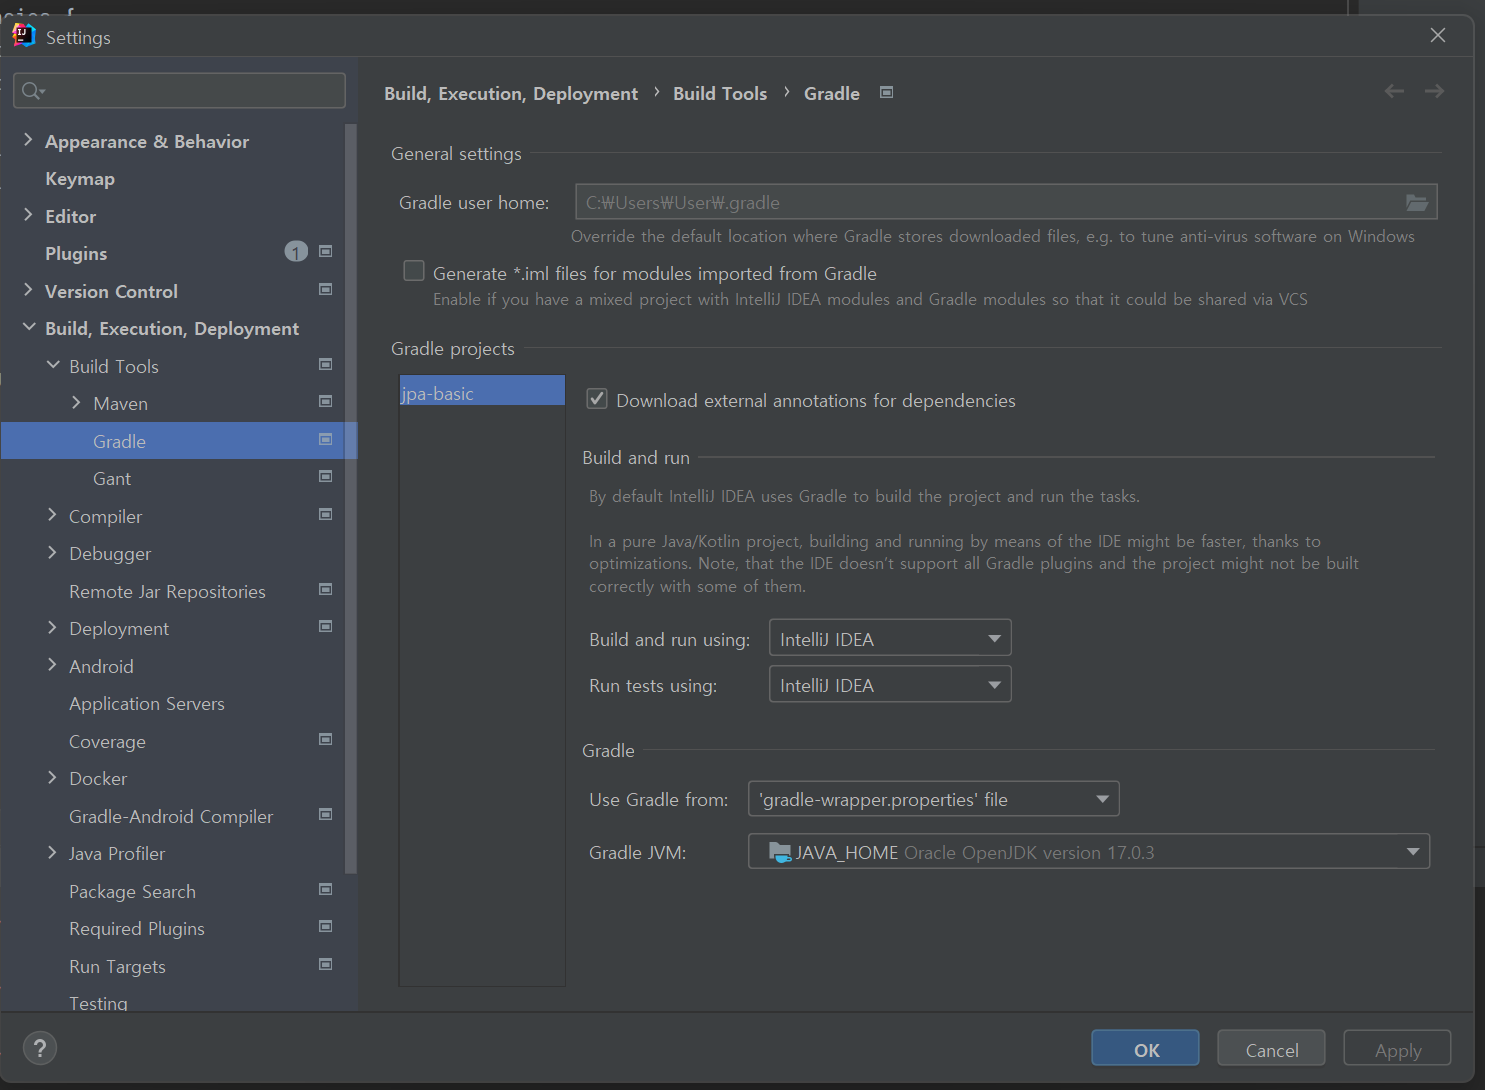Select jpa-basic in Gradle projects list
This screenshot has width=1485, height=1090.
(x=482, y=391)
